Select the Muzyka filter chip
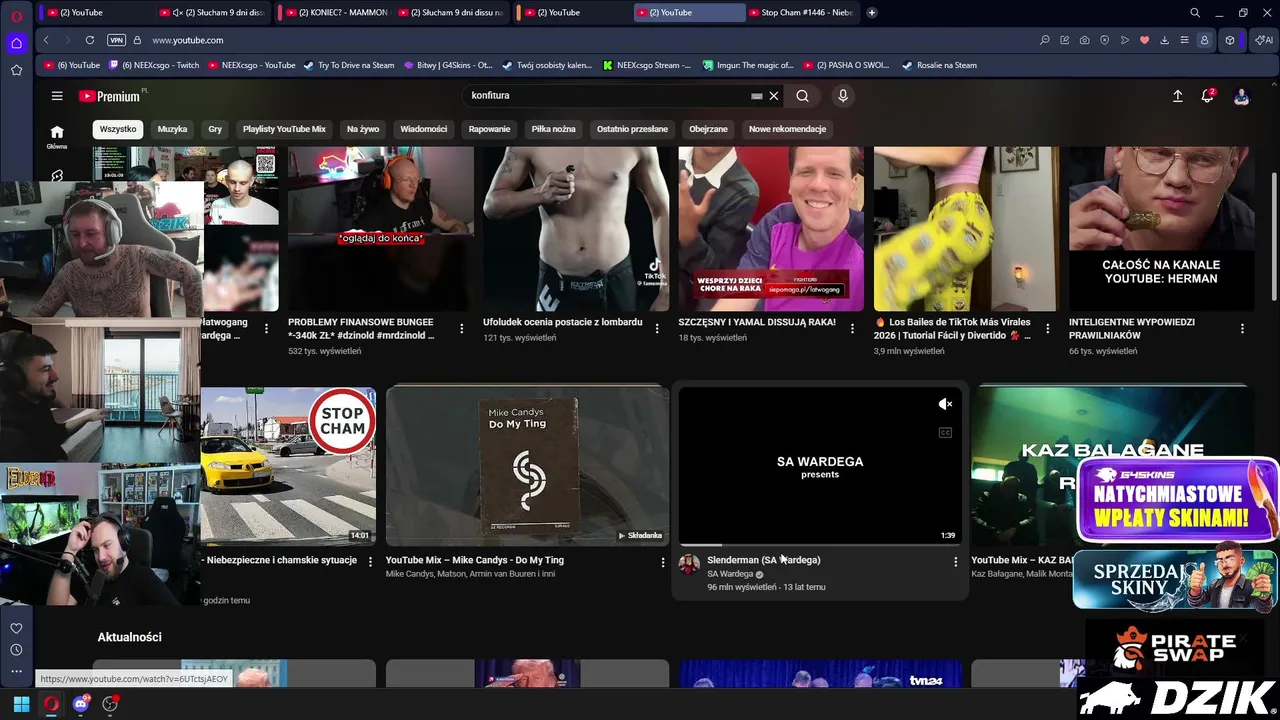 coord(172,129)
